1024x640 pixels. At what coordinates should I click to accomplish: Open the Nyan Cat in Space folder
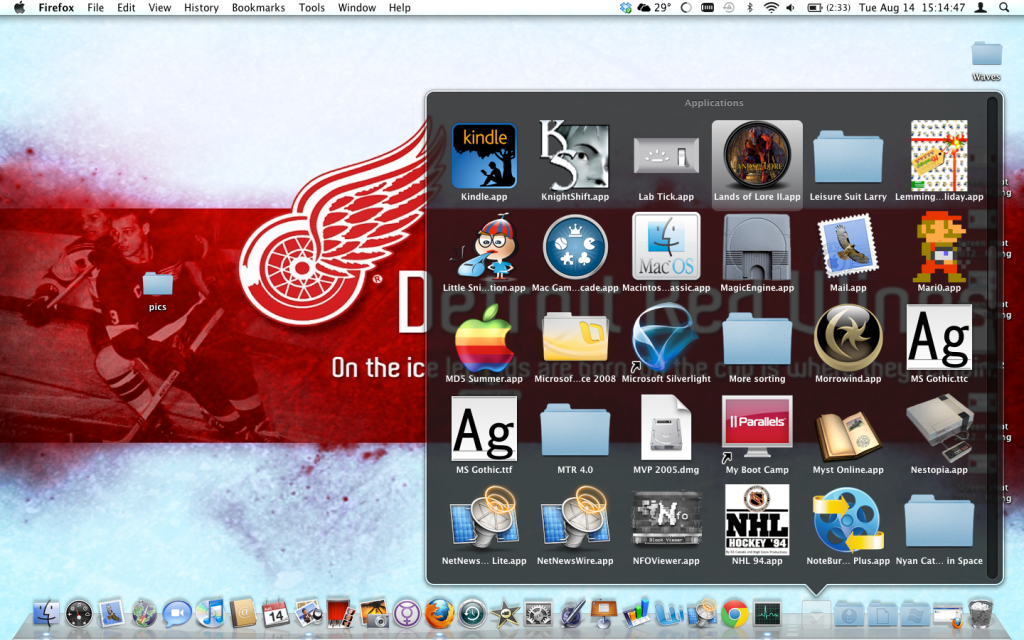click(x=939, y=521)
